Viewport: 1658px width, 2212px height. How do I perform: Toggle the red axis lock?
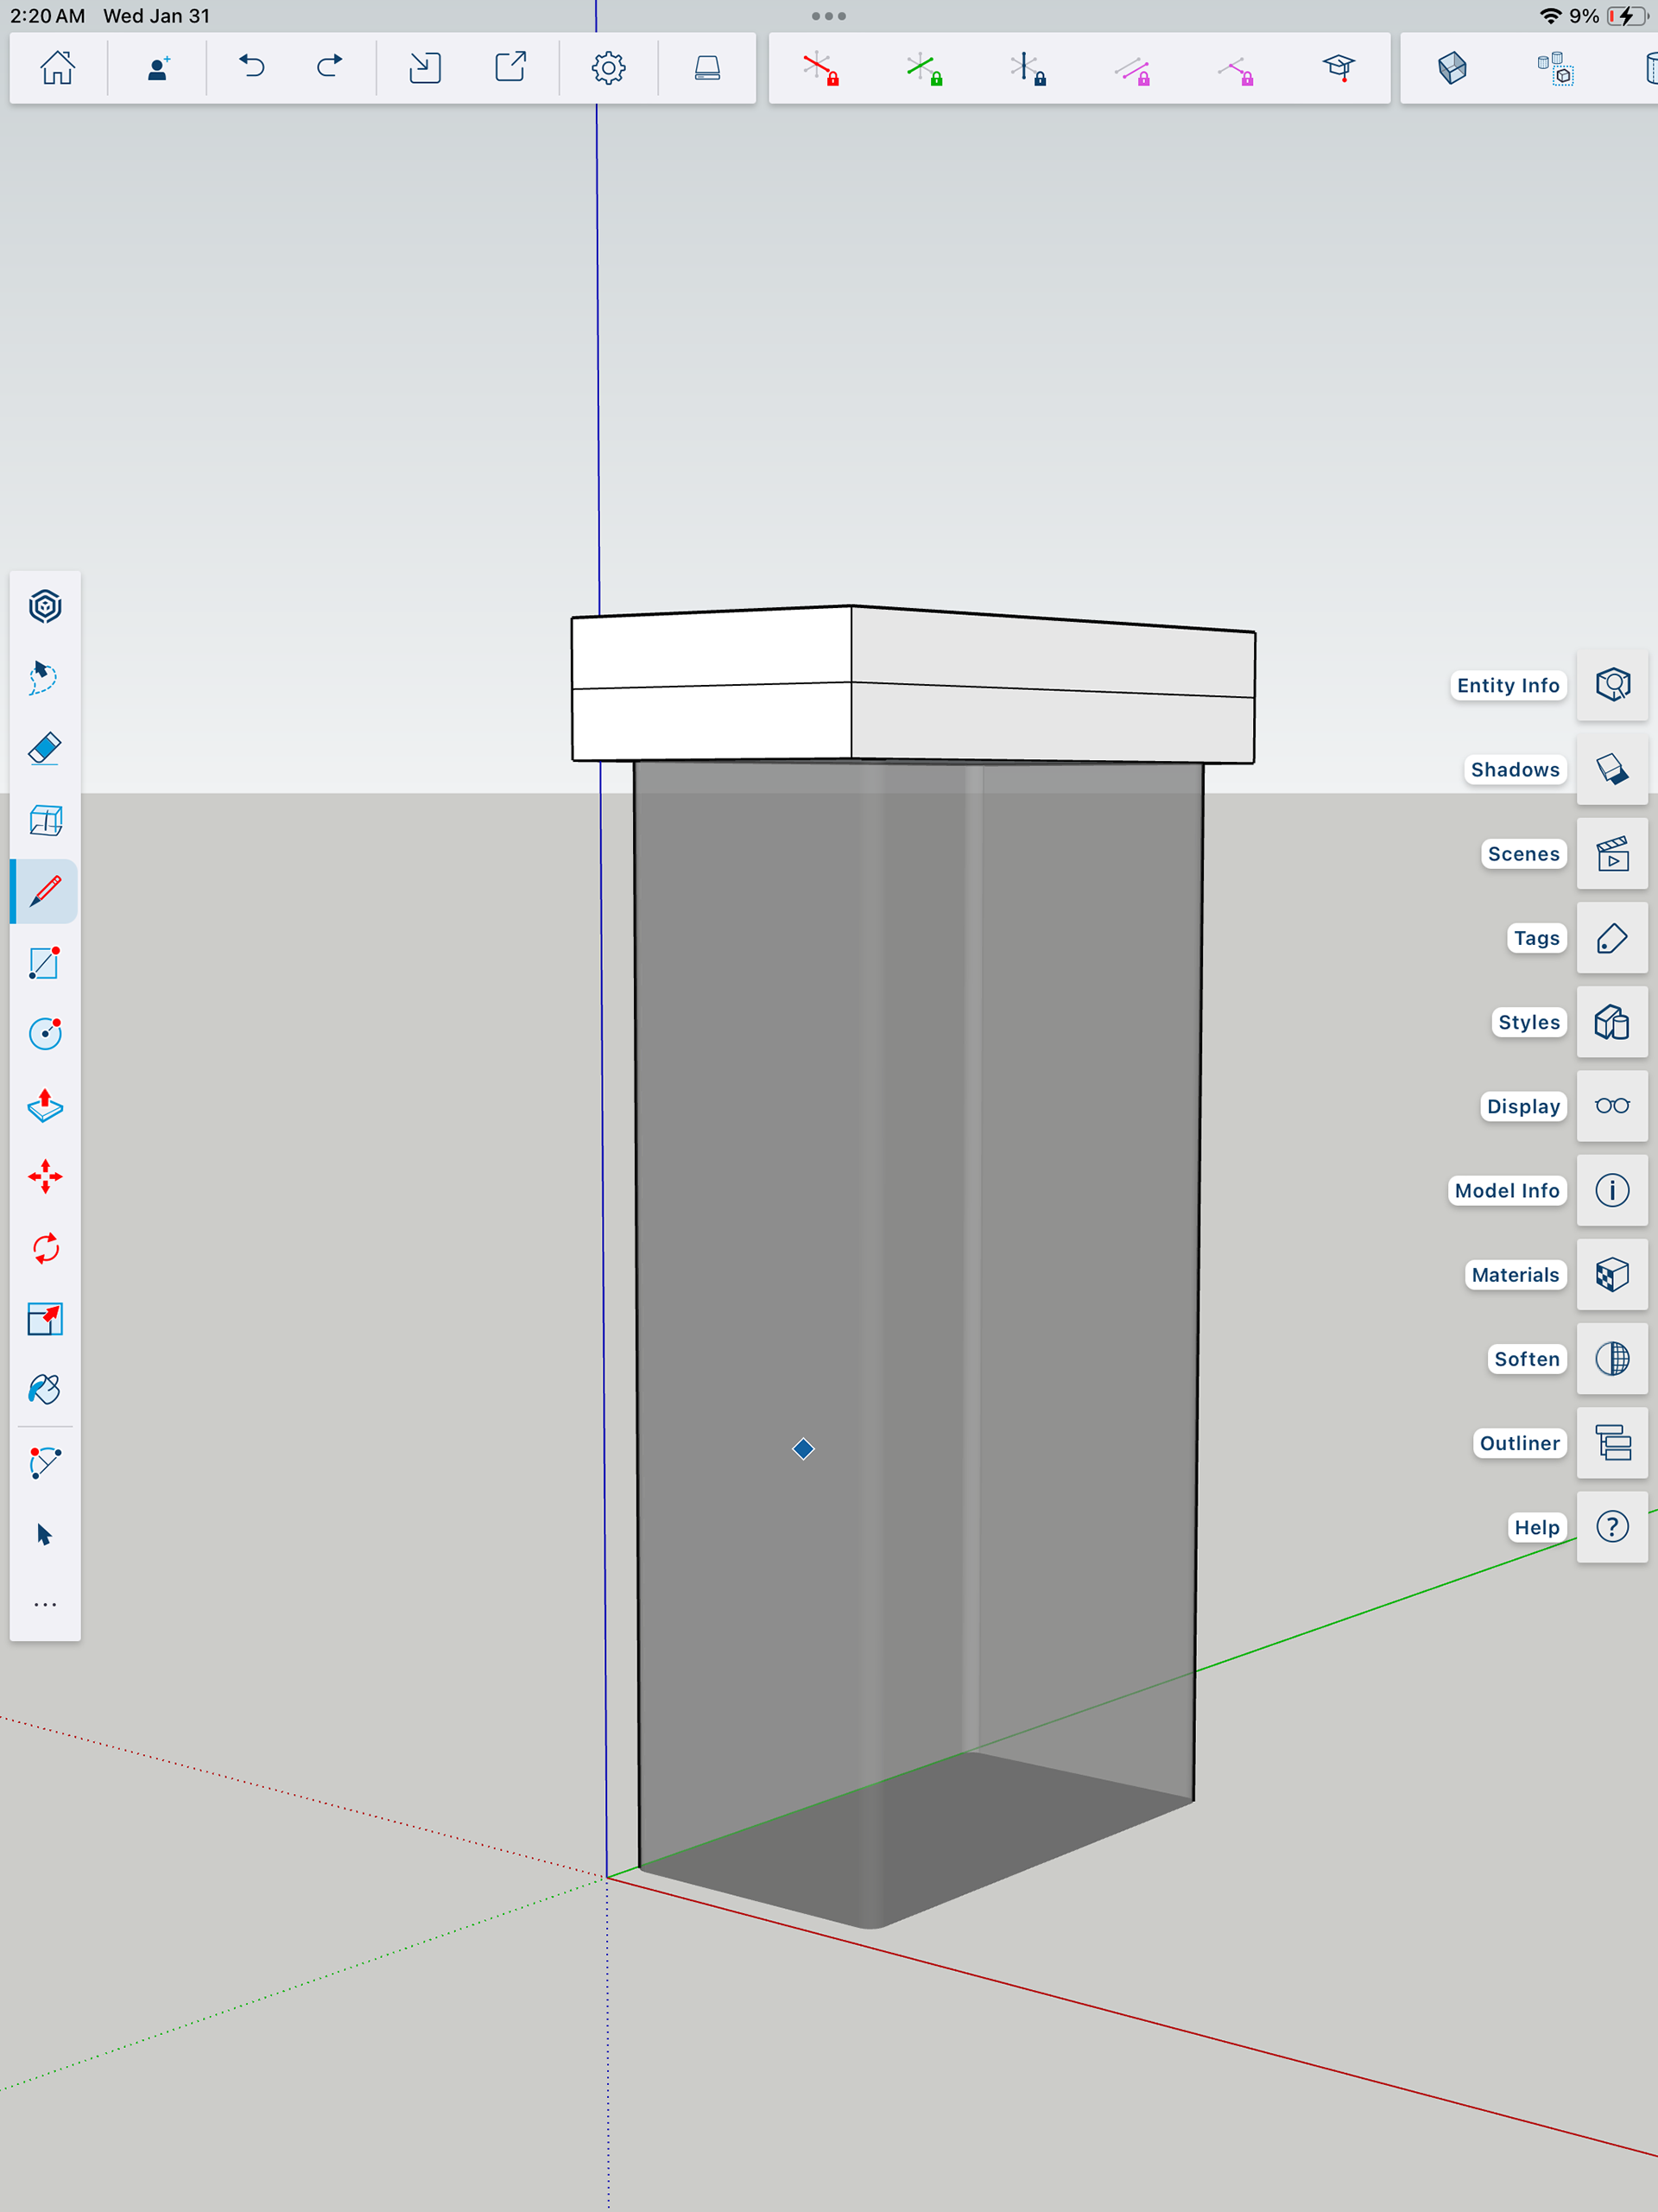click(820, 68)
